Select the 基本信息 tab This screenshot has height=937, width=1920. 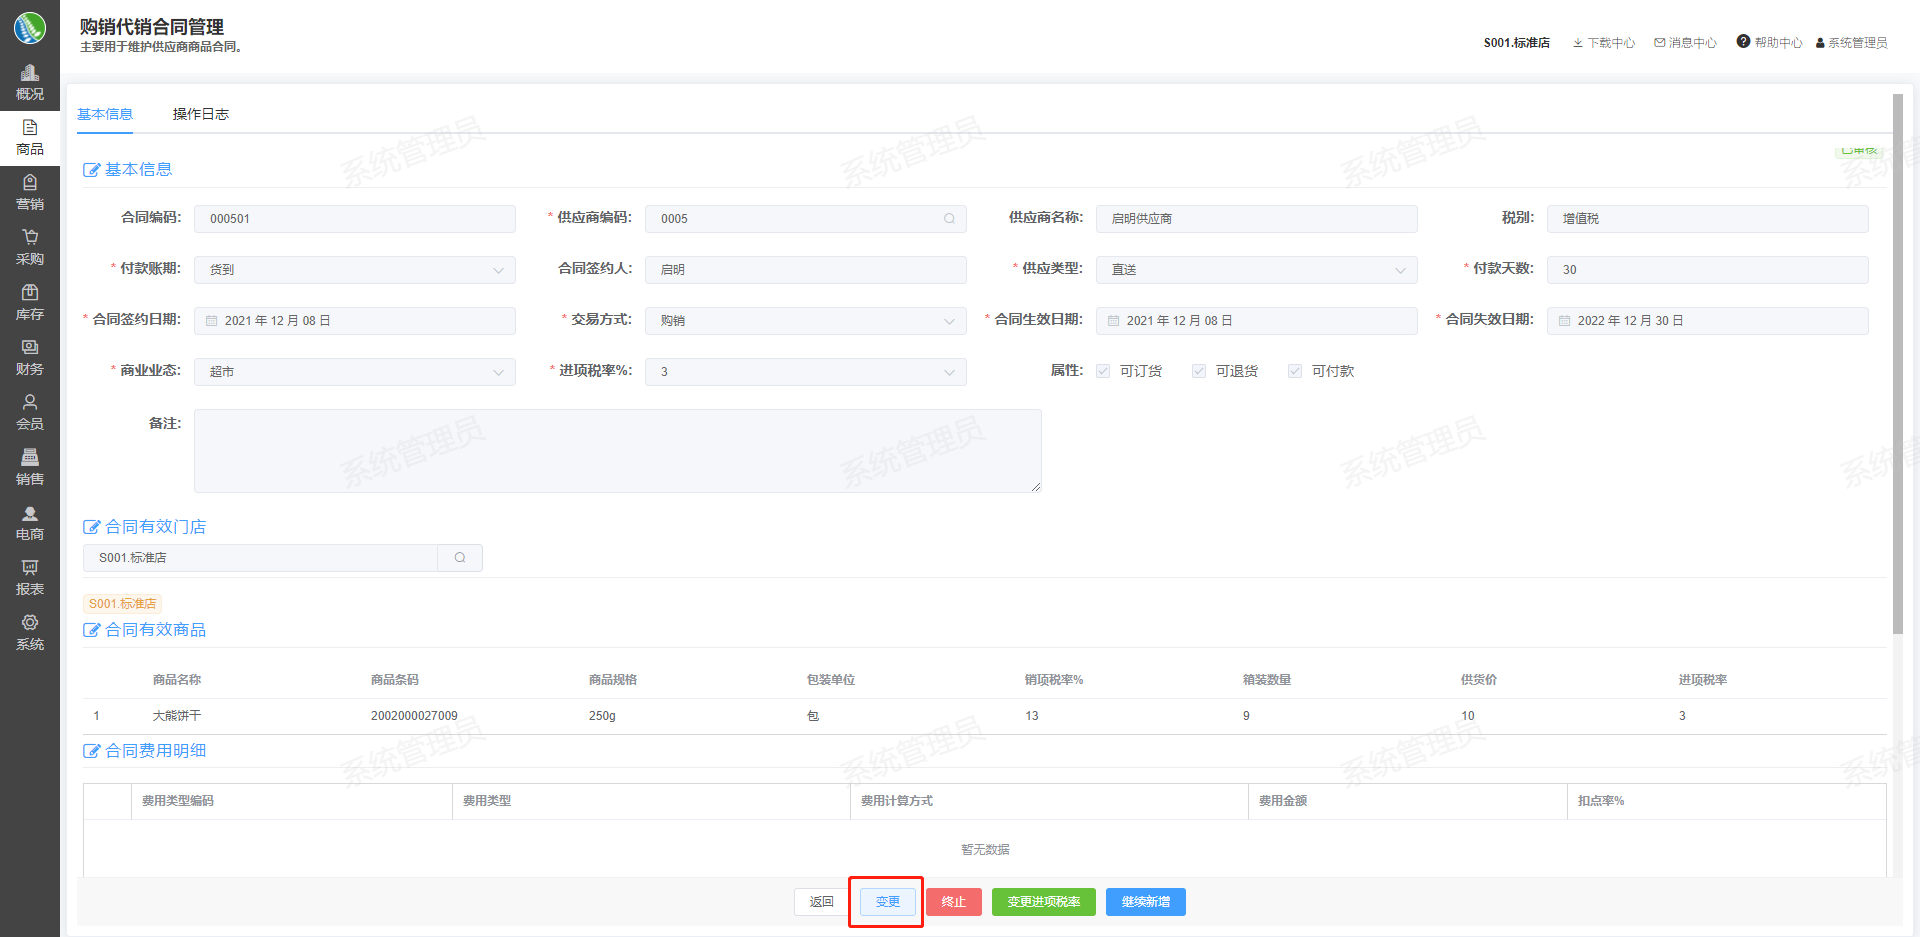tap(105, 114)
